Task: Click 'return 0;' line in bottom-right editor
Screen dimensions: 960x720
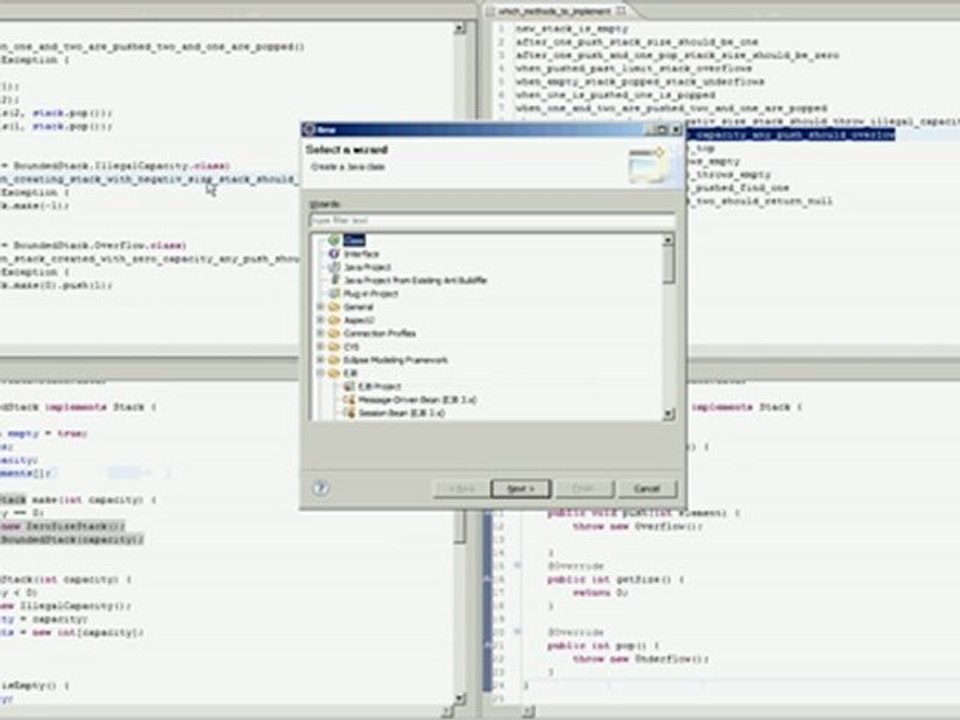Action: point(601,593)
